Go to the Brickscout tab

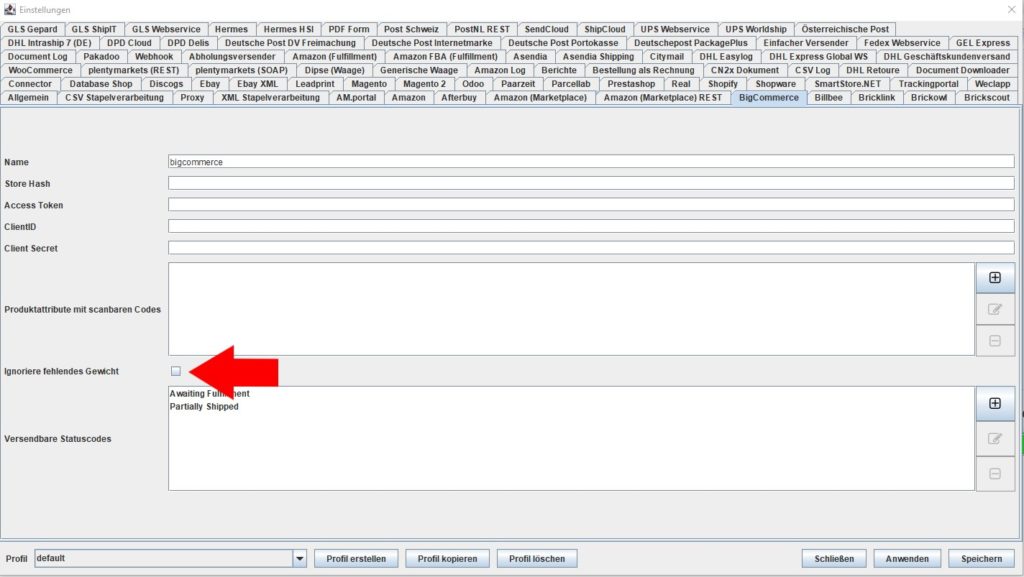click(x=987, y=97)
